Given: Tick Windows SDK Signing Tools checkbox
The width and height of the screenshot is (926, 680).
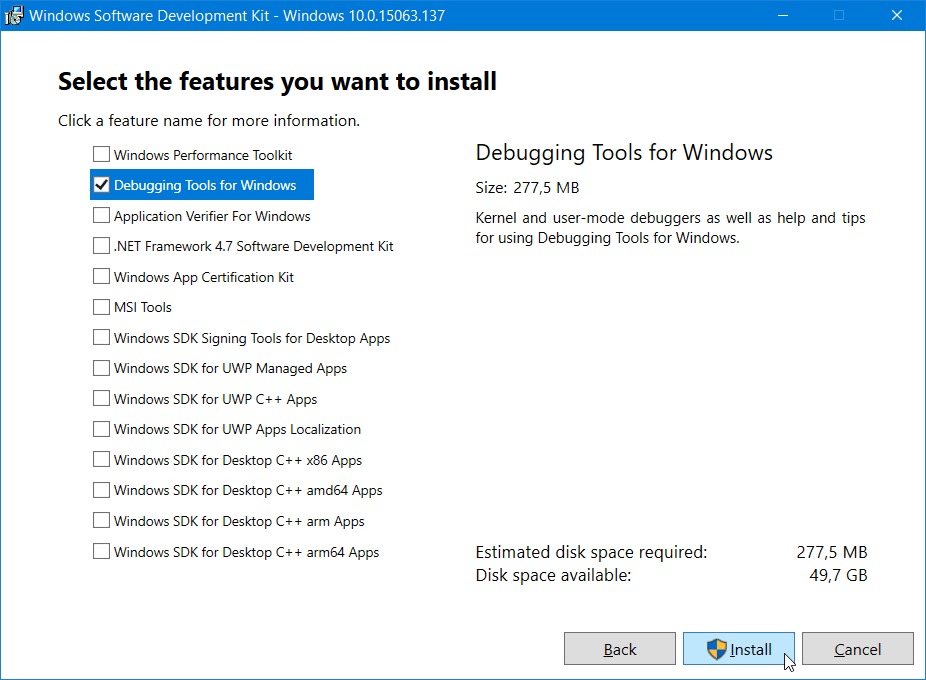Looking at the screenshot, I should coord(102,337).
